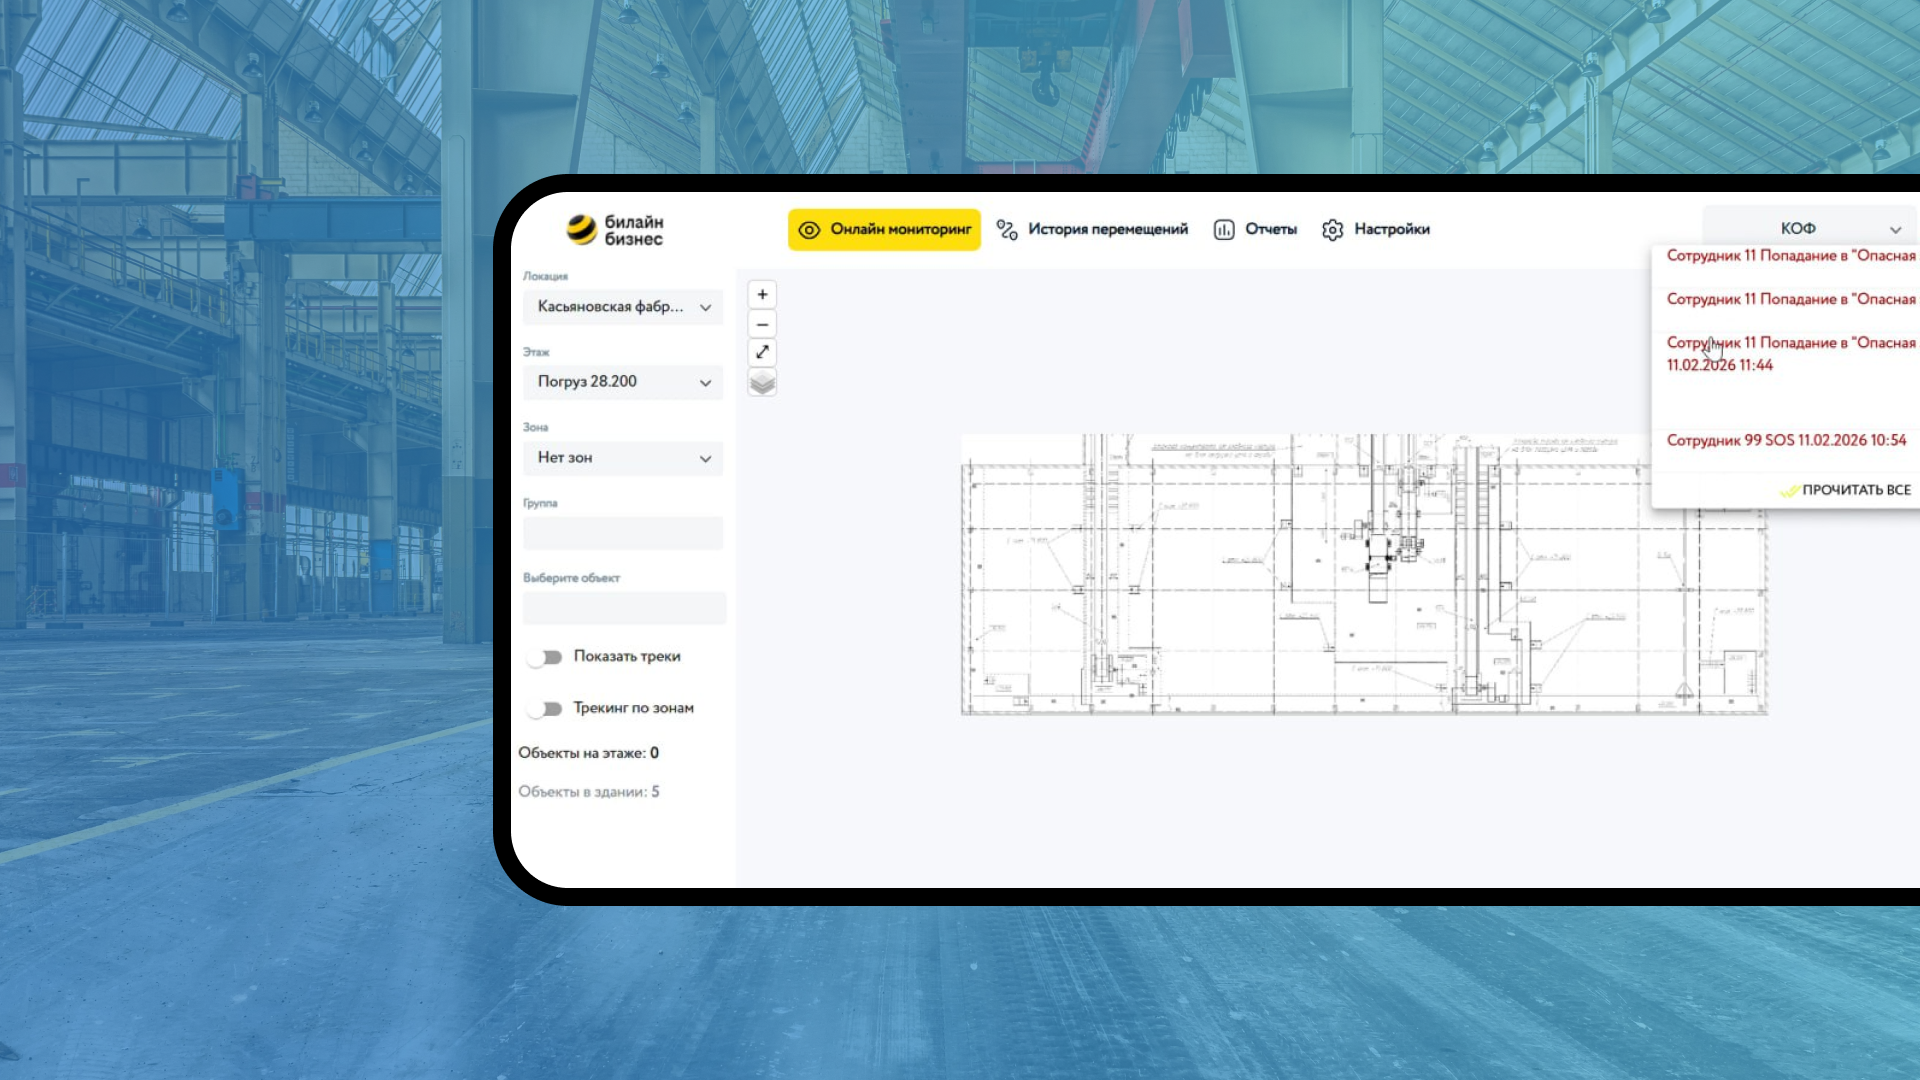
Task: Enable the Трекинг по зонам toggle
Action: pos(545,709)
